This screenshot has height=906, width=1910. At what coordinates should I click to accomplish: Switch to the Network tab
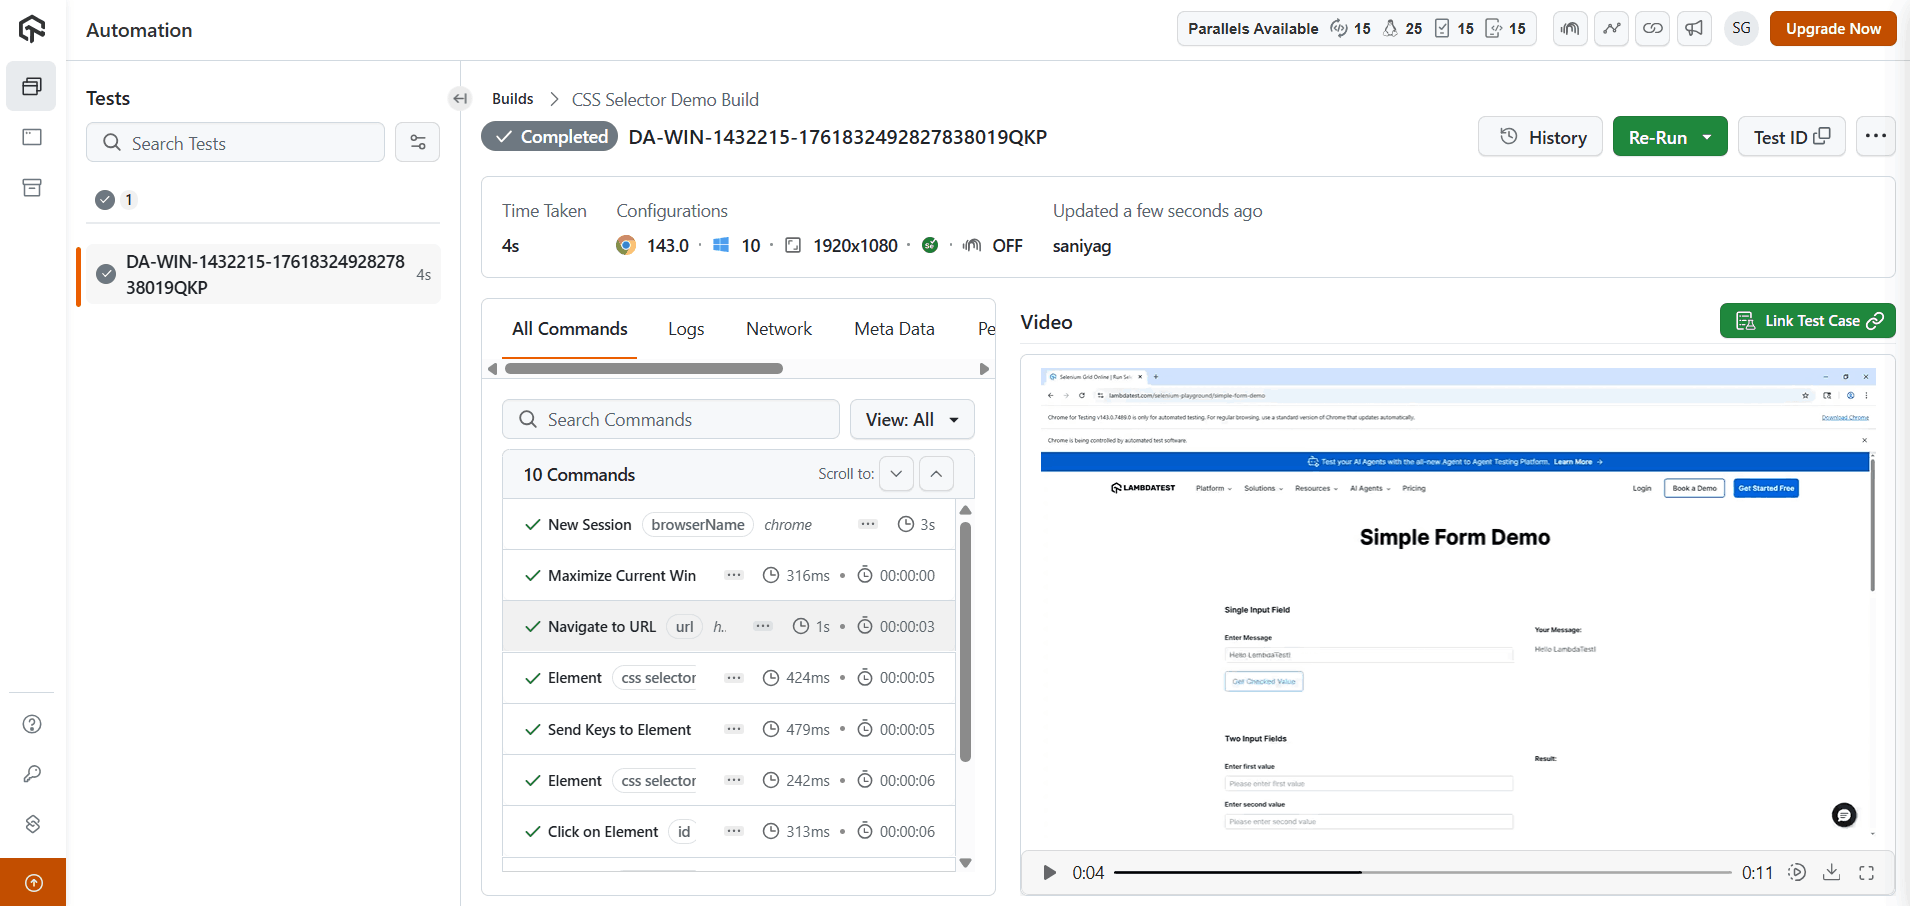pyautogui.click(x=778, y=329)
